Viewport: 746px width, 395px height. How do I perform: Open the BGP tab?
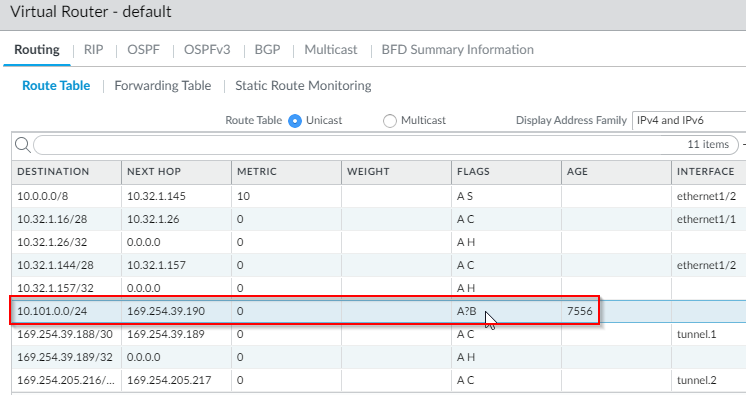(x=267, y=49)
